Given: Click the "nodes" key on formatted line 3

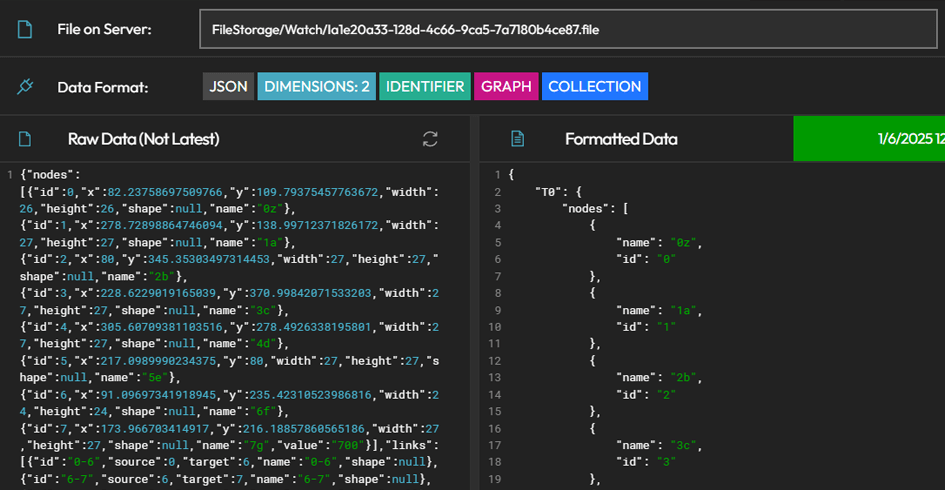Looking at the screenshot, I should (x=585, y=208).
